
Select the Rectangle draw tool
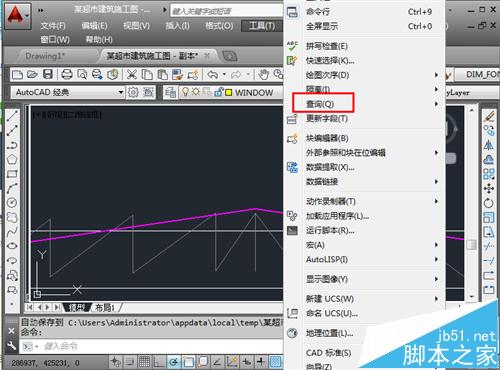point(12,174)
